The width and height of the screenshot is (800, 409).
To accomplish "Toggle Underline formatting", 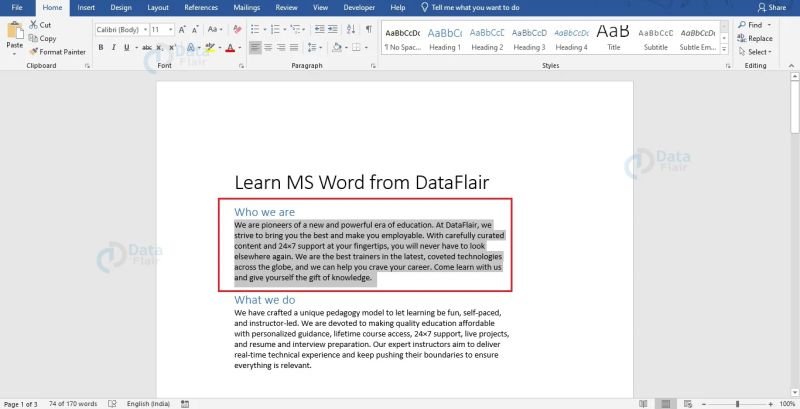I will [x=127, y=47].
